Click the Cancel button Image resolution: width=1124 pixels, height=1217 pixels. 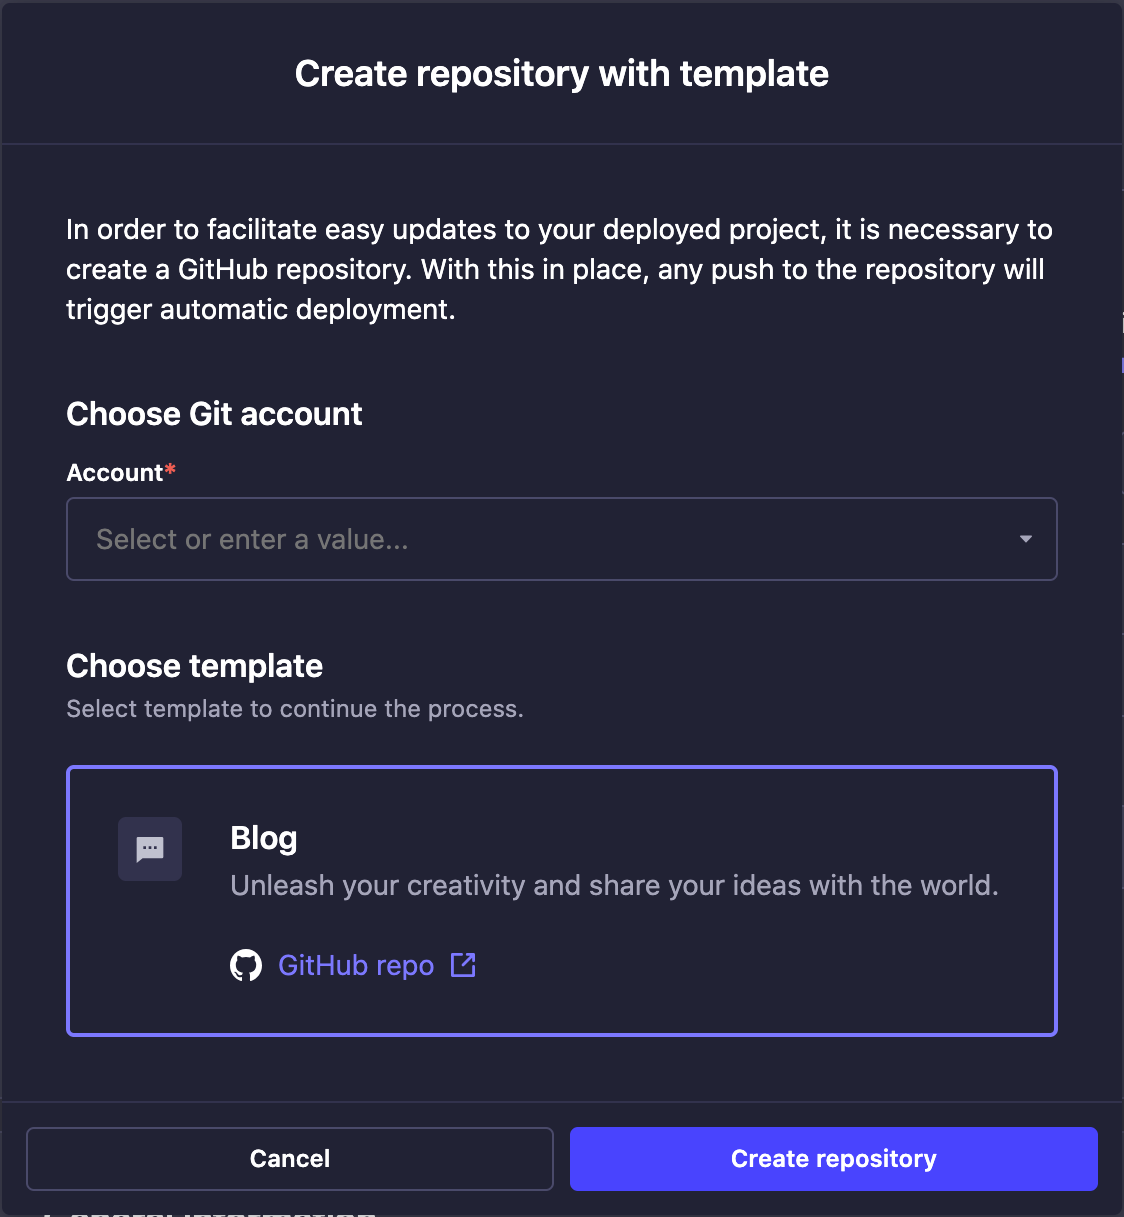coord(289,1158)
